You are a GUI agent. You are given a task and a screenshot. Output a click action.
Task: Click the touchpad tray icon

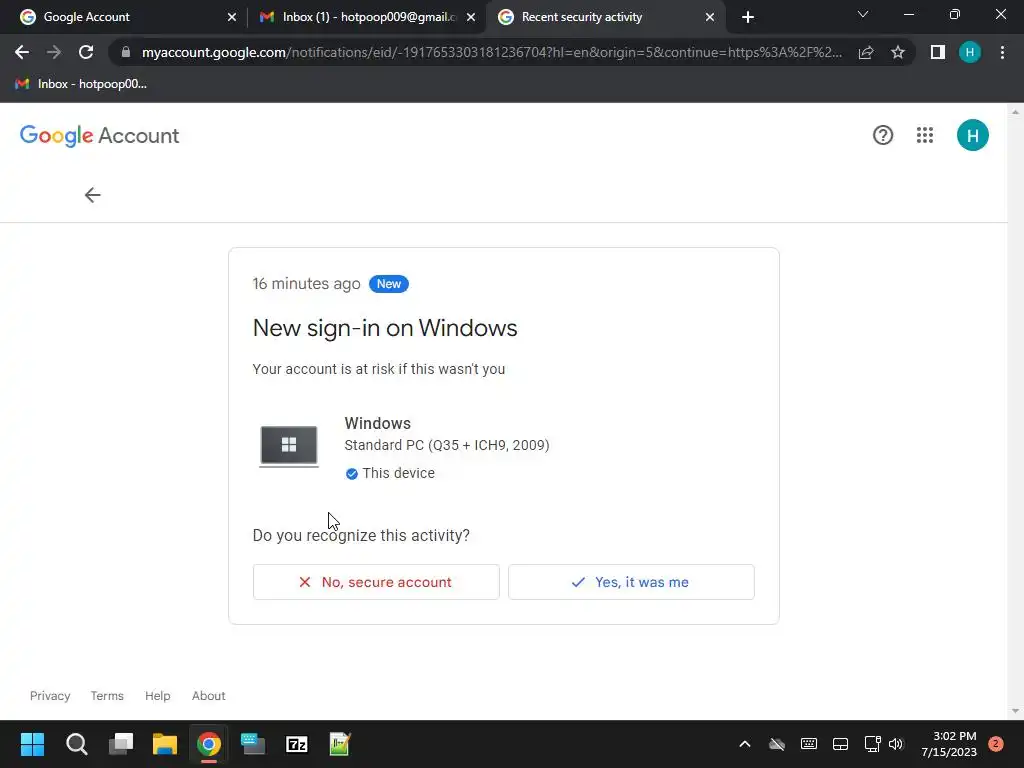click(840, 744)
